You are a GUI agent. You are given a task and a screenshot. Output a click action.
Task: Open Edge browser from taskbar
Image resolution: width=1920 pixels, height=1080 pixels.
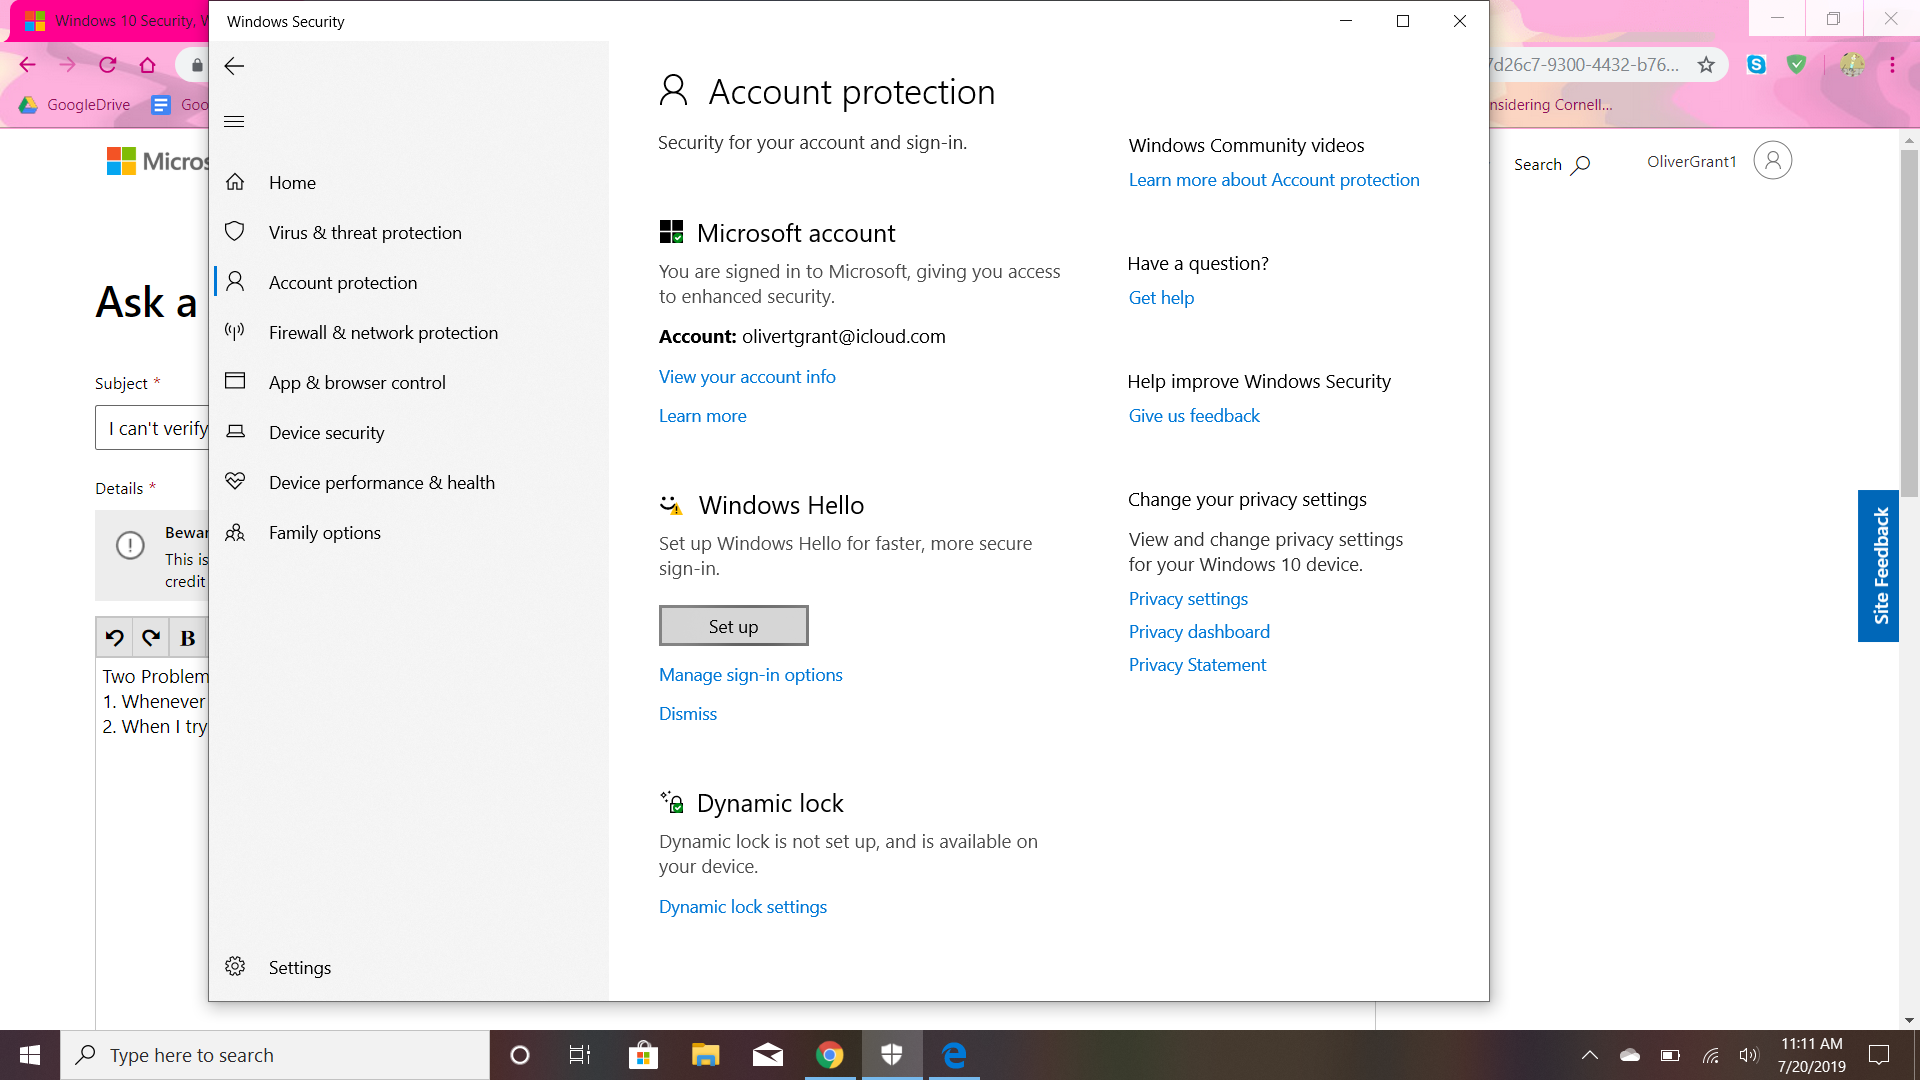[954, 1055]
